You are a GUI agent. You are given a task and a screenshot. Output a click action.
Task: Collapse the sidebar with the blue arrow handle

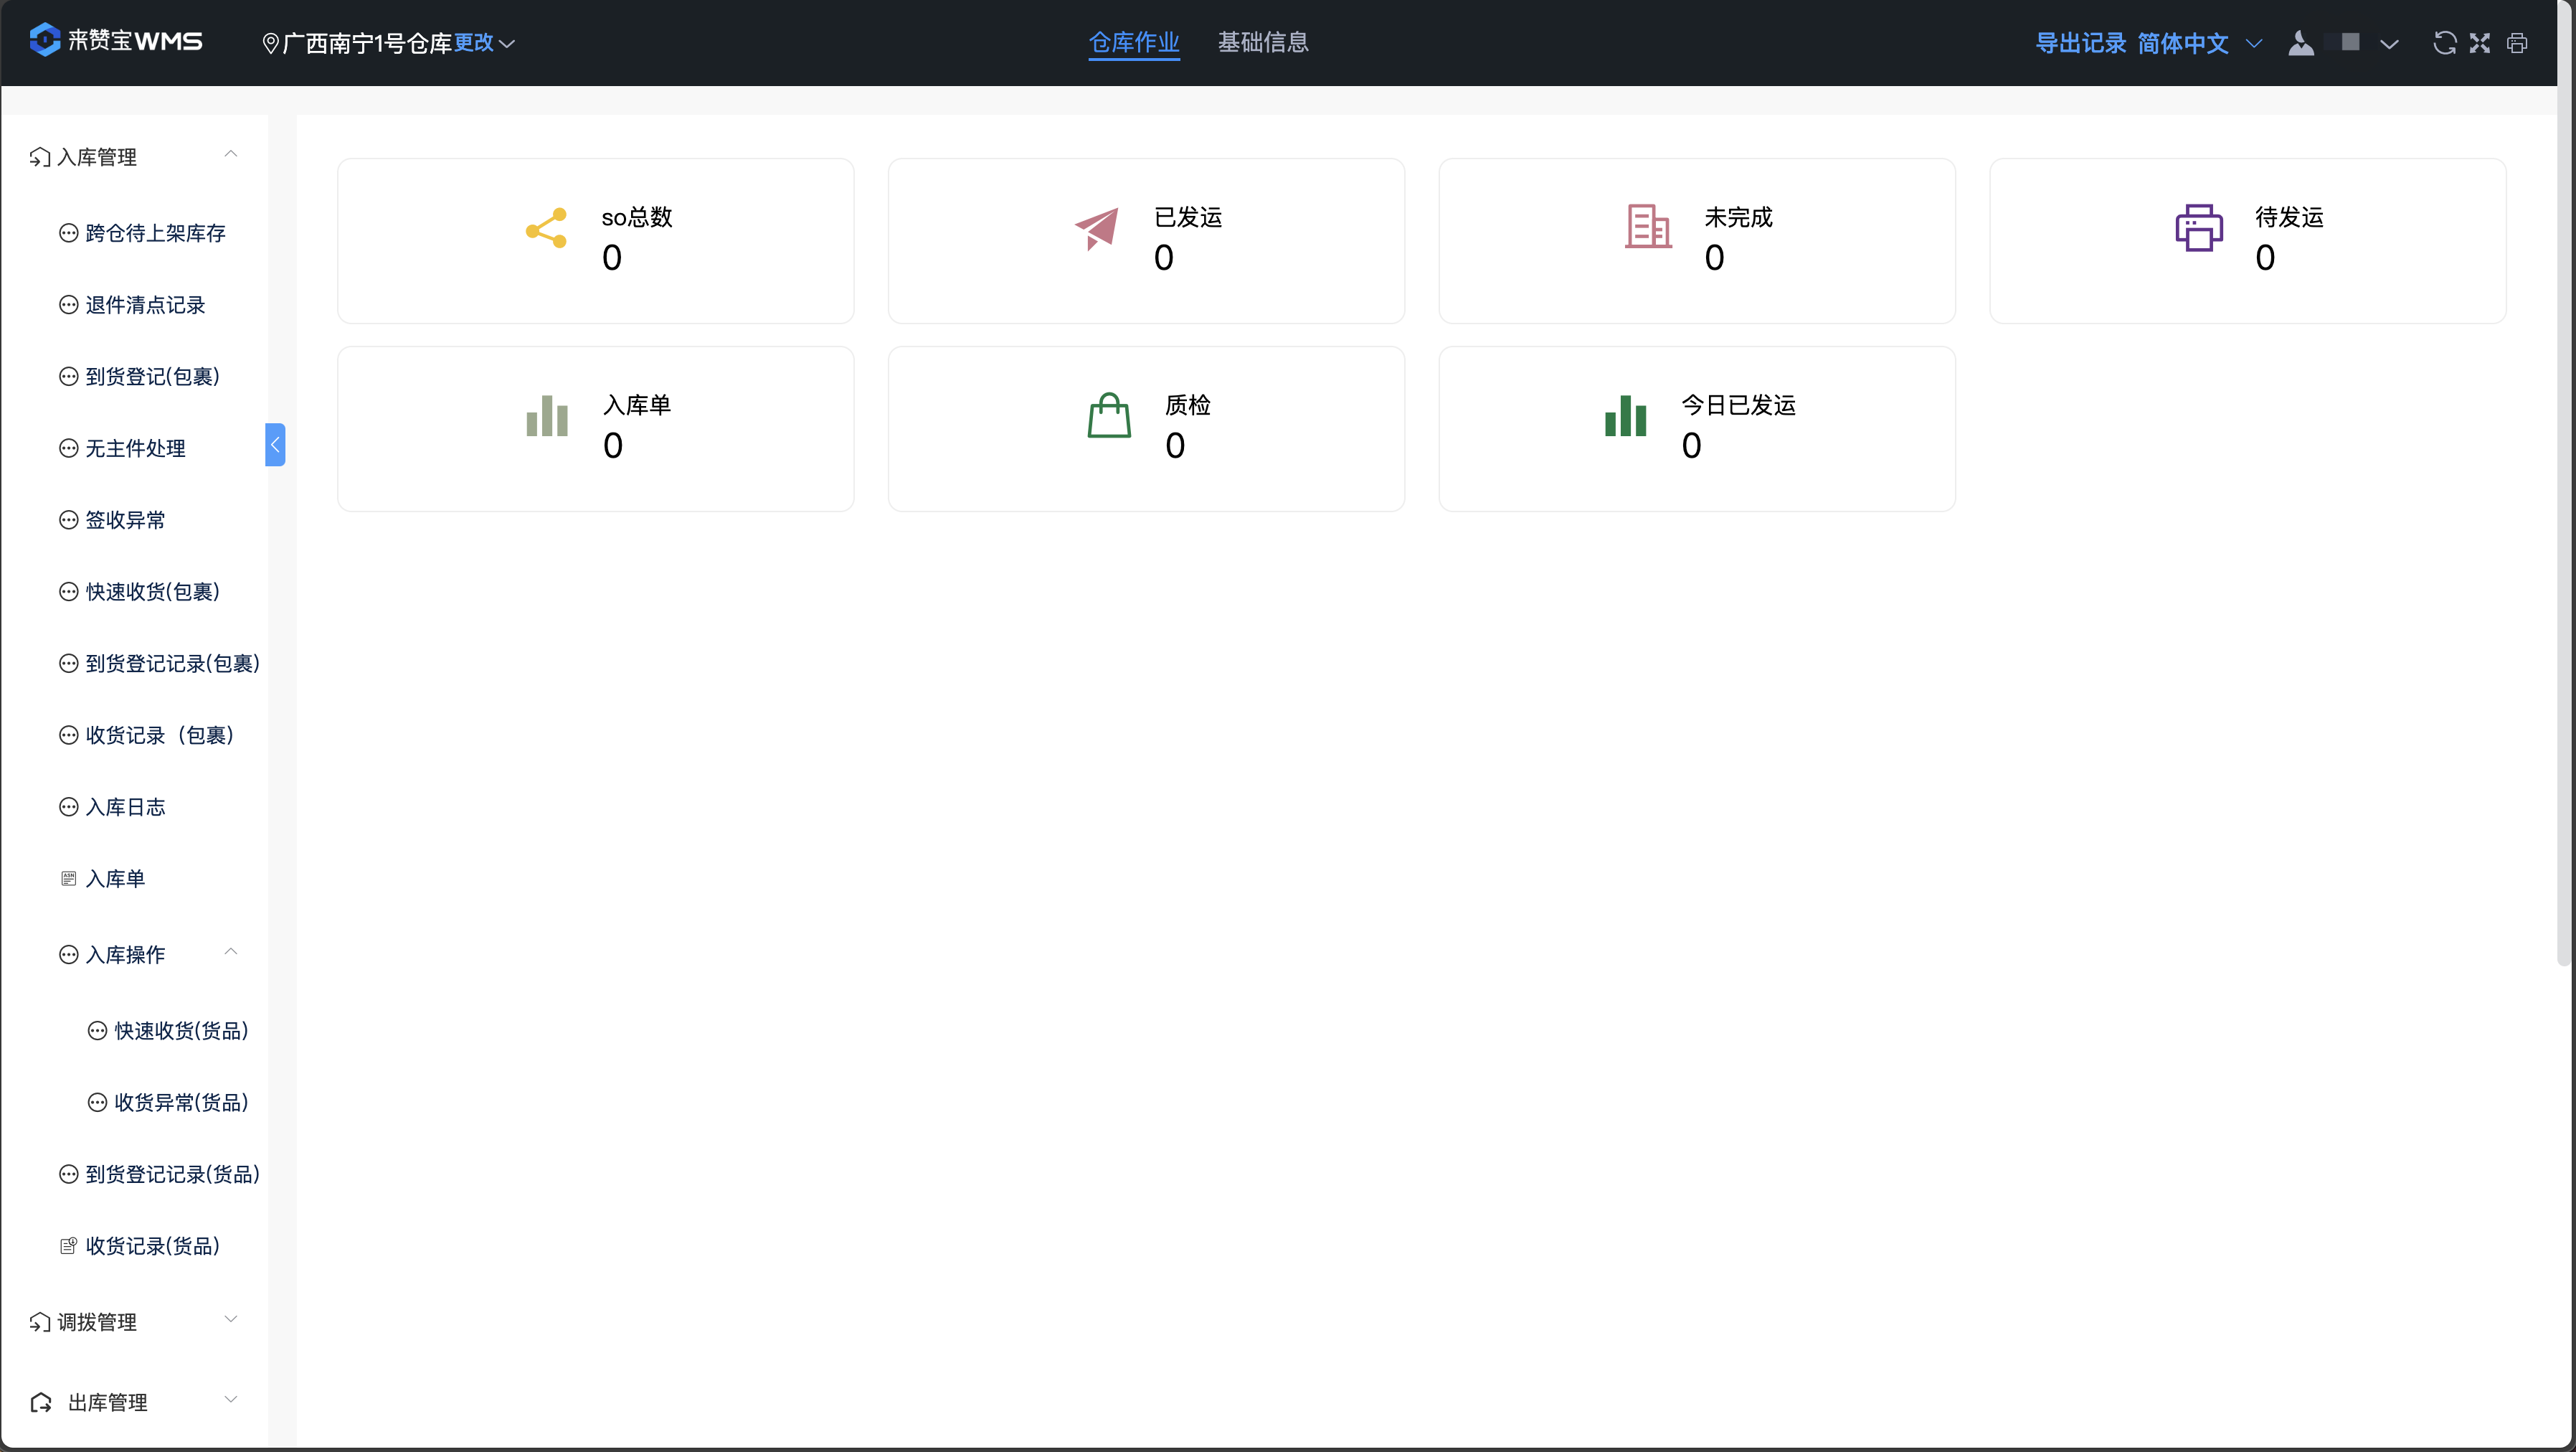tap(275, 444)
